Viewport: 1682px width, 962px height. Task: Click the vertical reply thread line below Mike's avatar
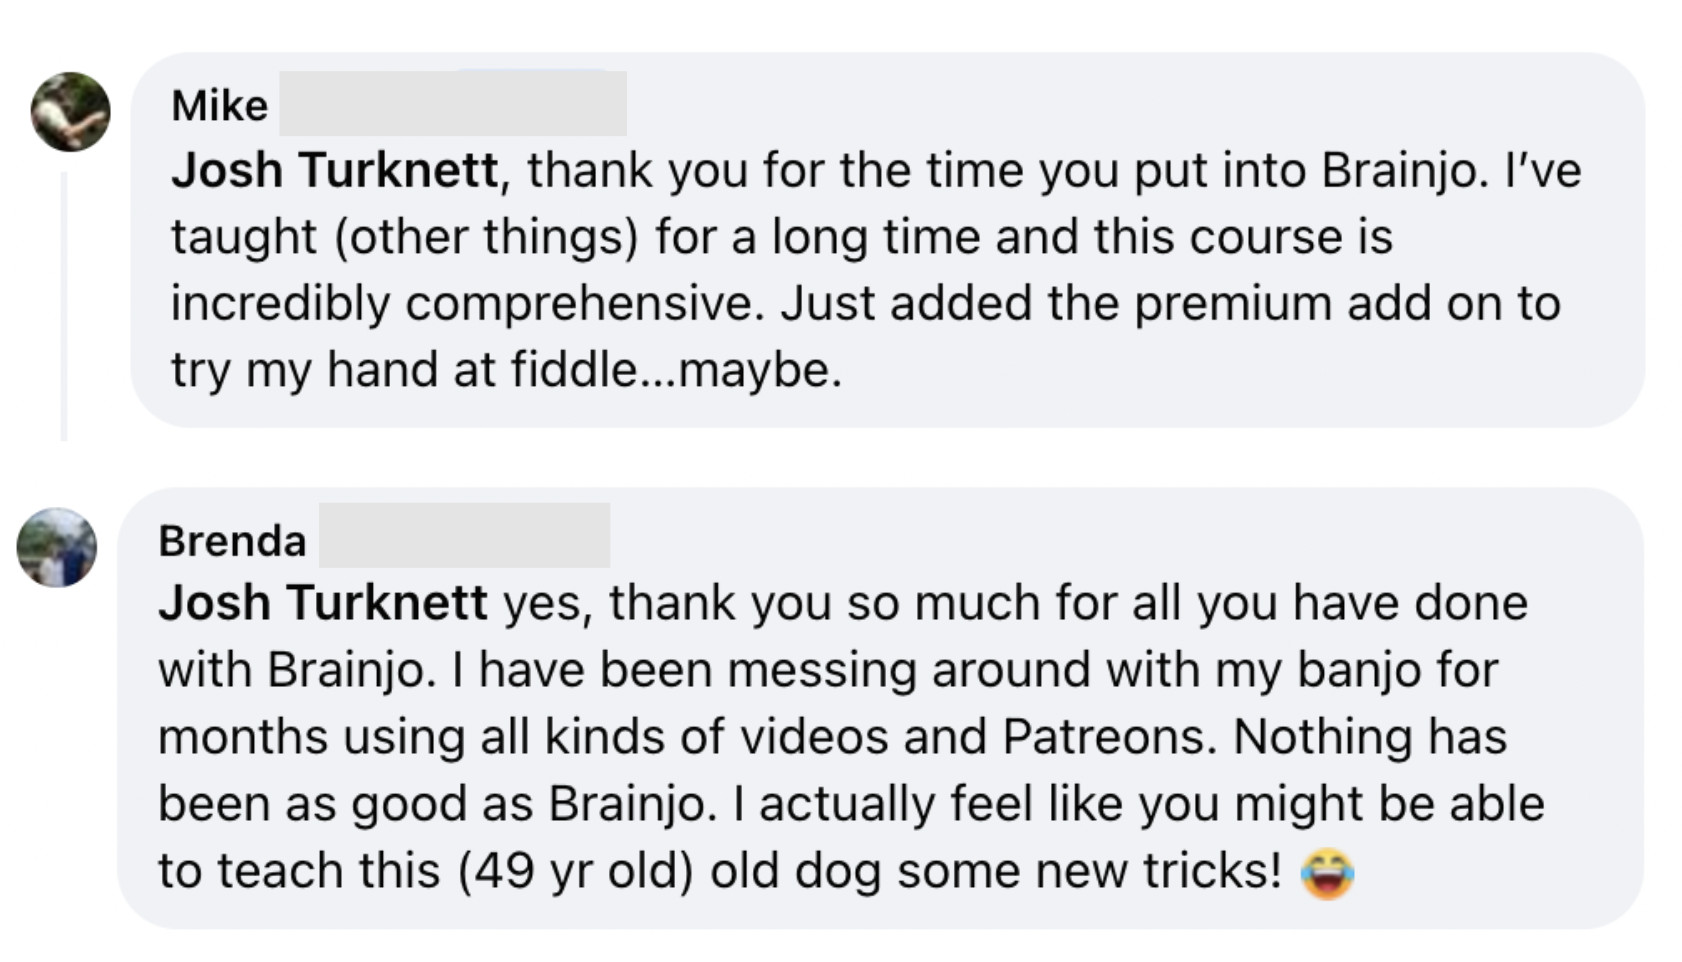64,305
